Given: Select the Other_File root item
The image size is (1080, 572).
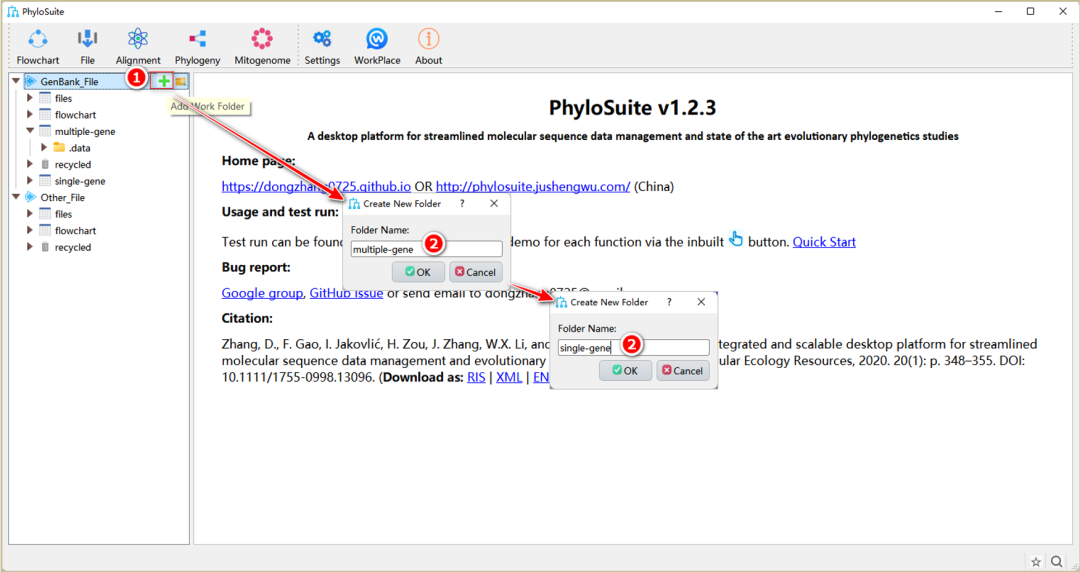Looking at the screenshot, I should click(x=62, y=197).
